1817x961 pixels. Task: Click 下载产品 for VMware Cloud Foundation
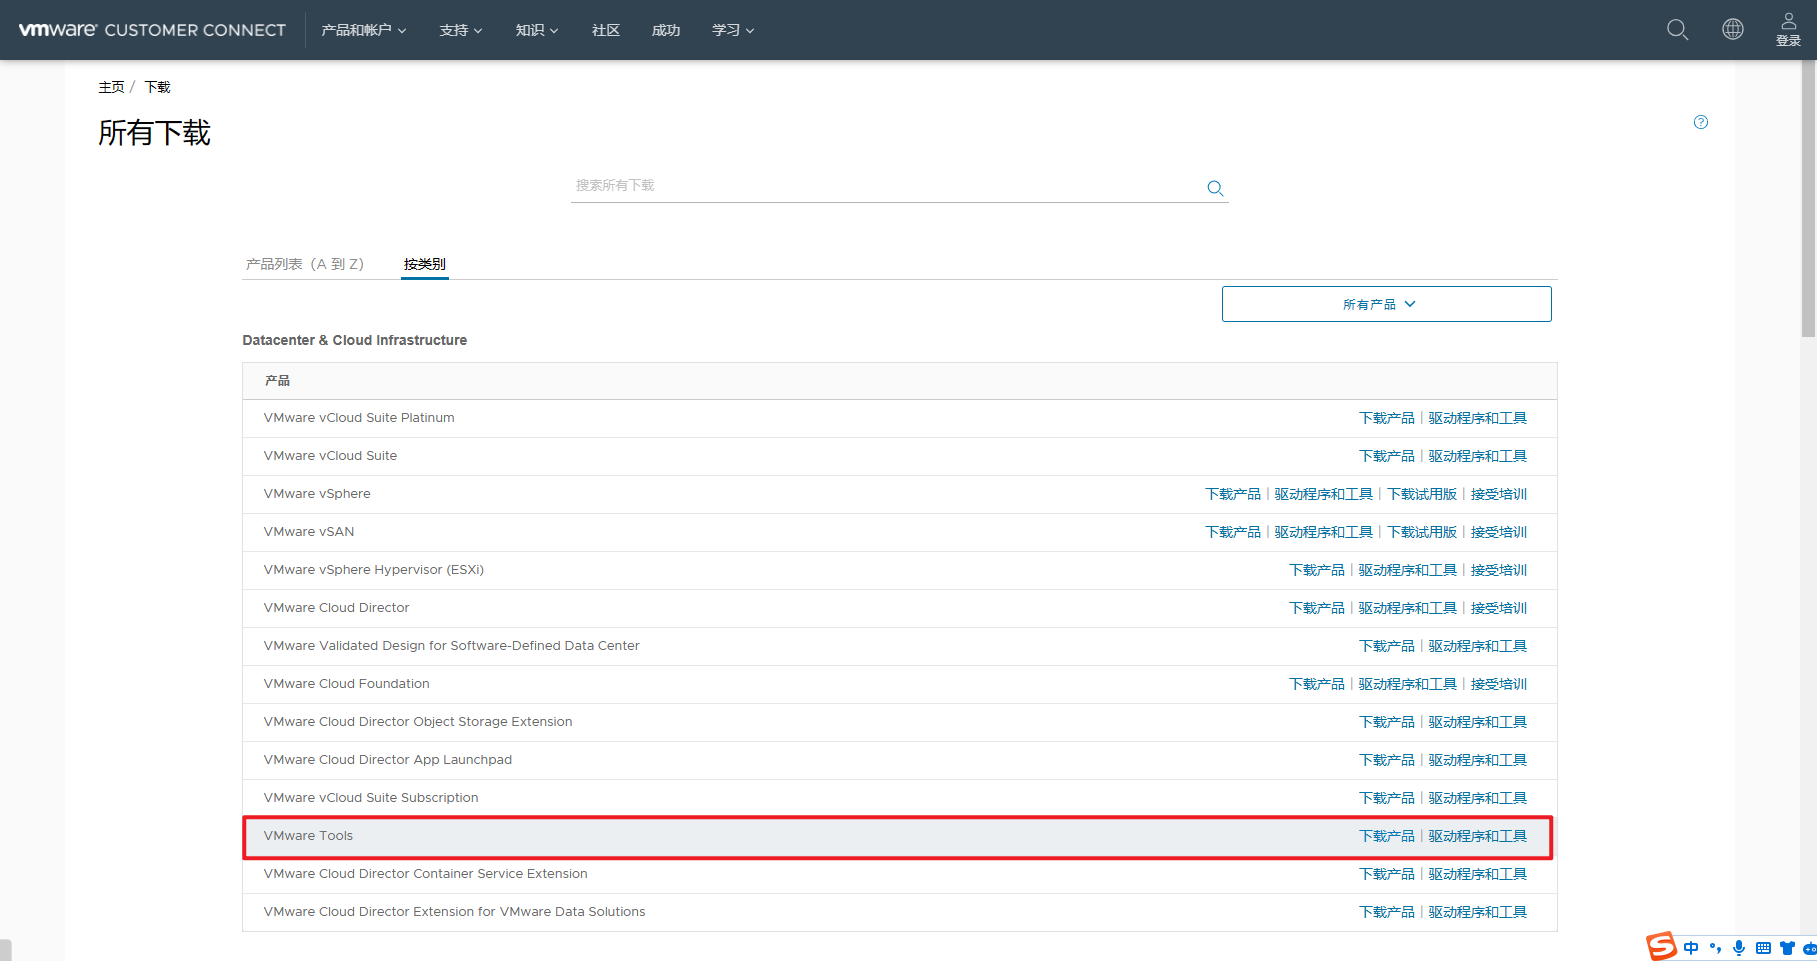click(x=1317, y=684)
